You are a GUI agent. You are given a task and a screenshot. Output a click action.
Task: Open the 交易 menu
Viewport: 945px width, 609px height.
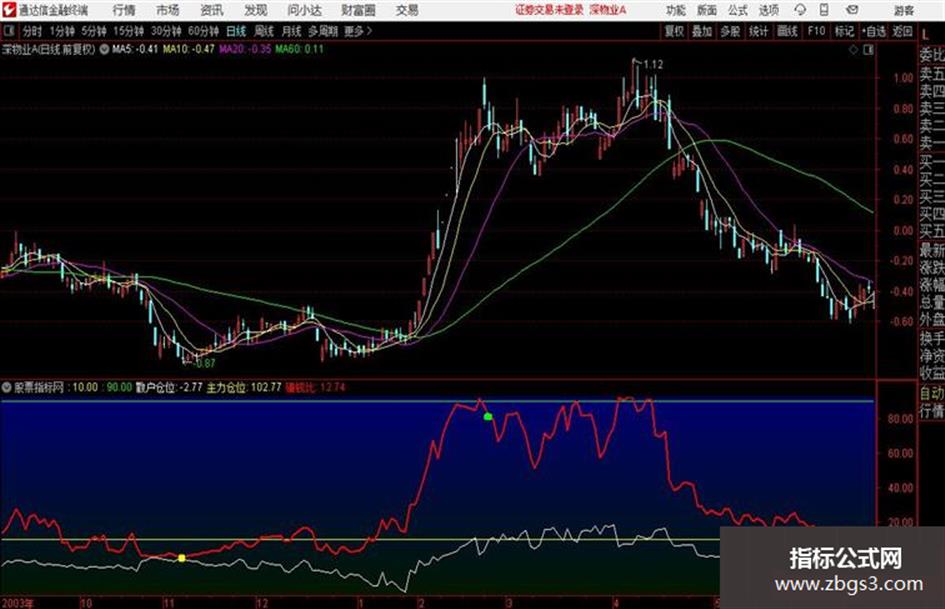point(407,10)
